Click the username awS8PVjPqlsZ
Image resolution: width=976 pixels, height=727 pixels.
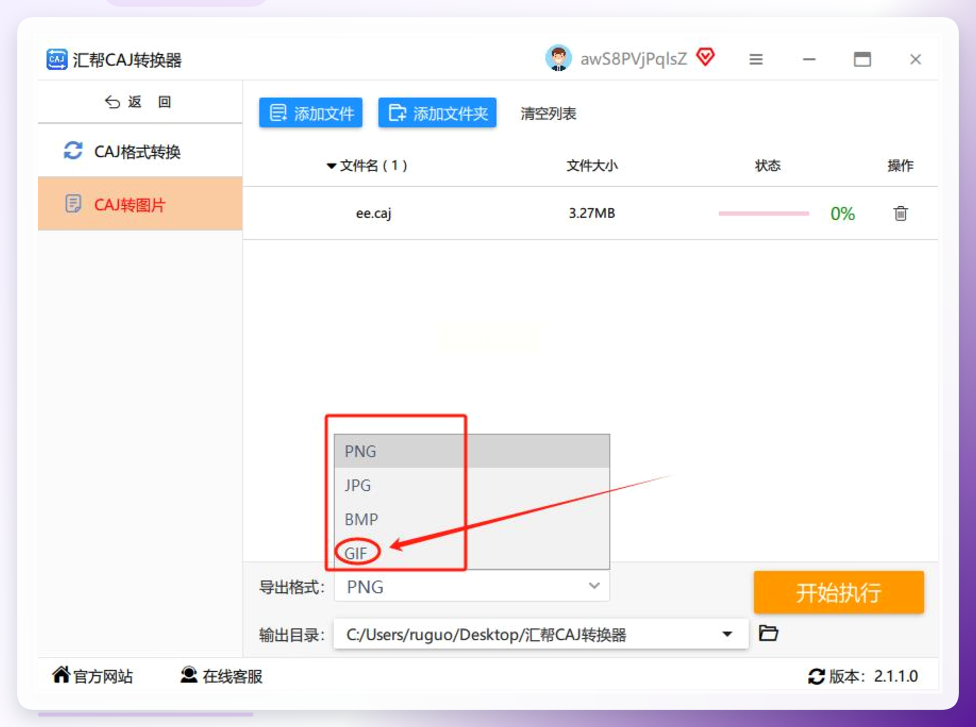point(634,59)
